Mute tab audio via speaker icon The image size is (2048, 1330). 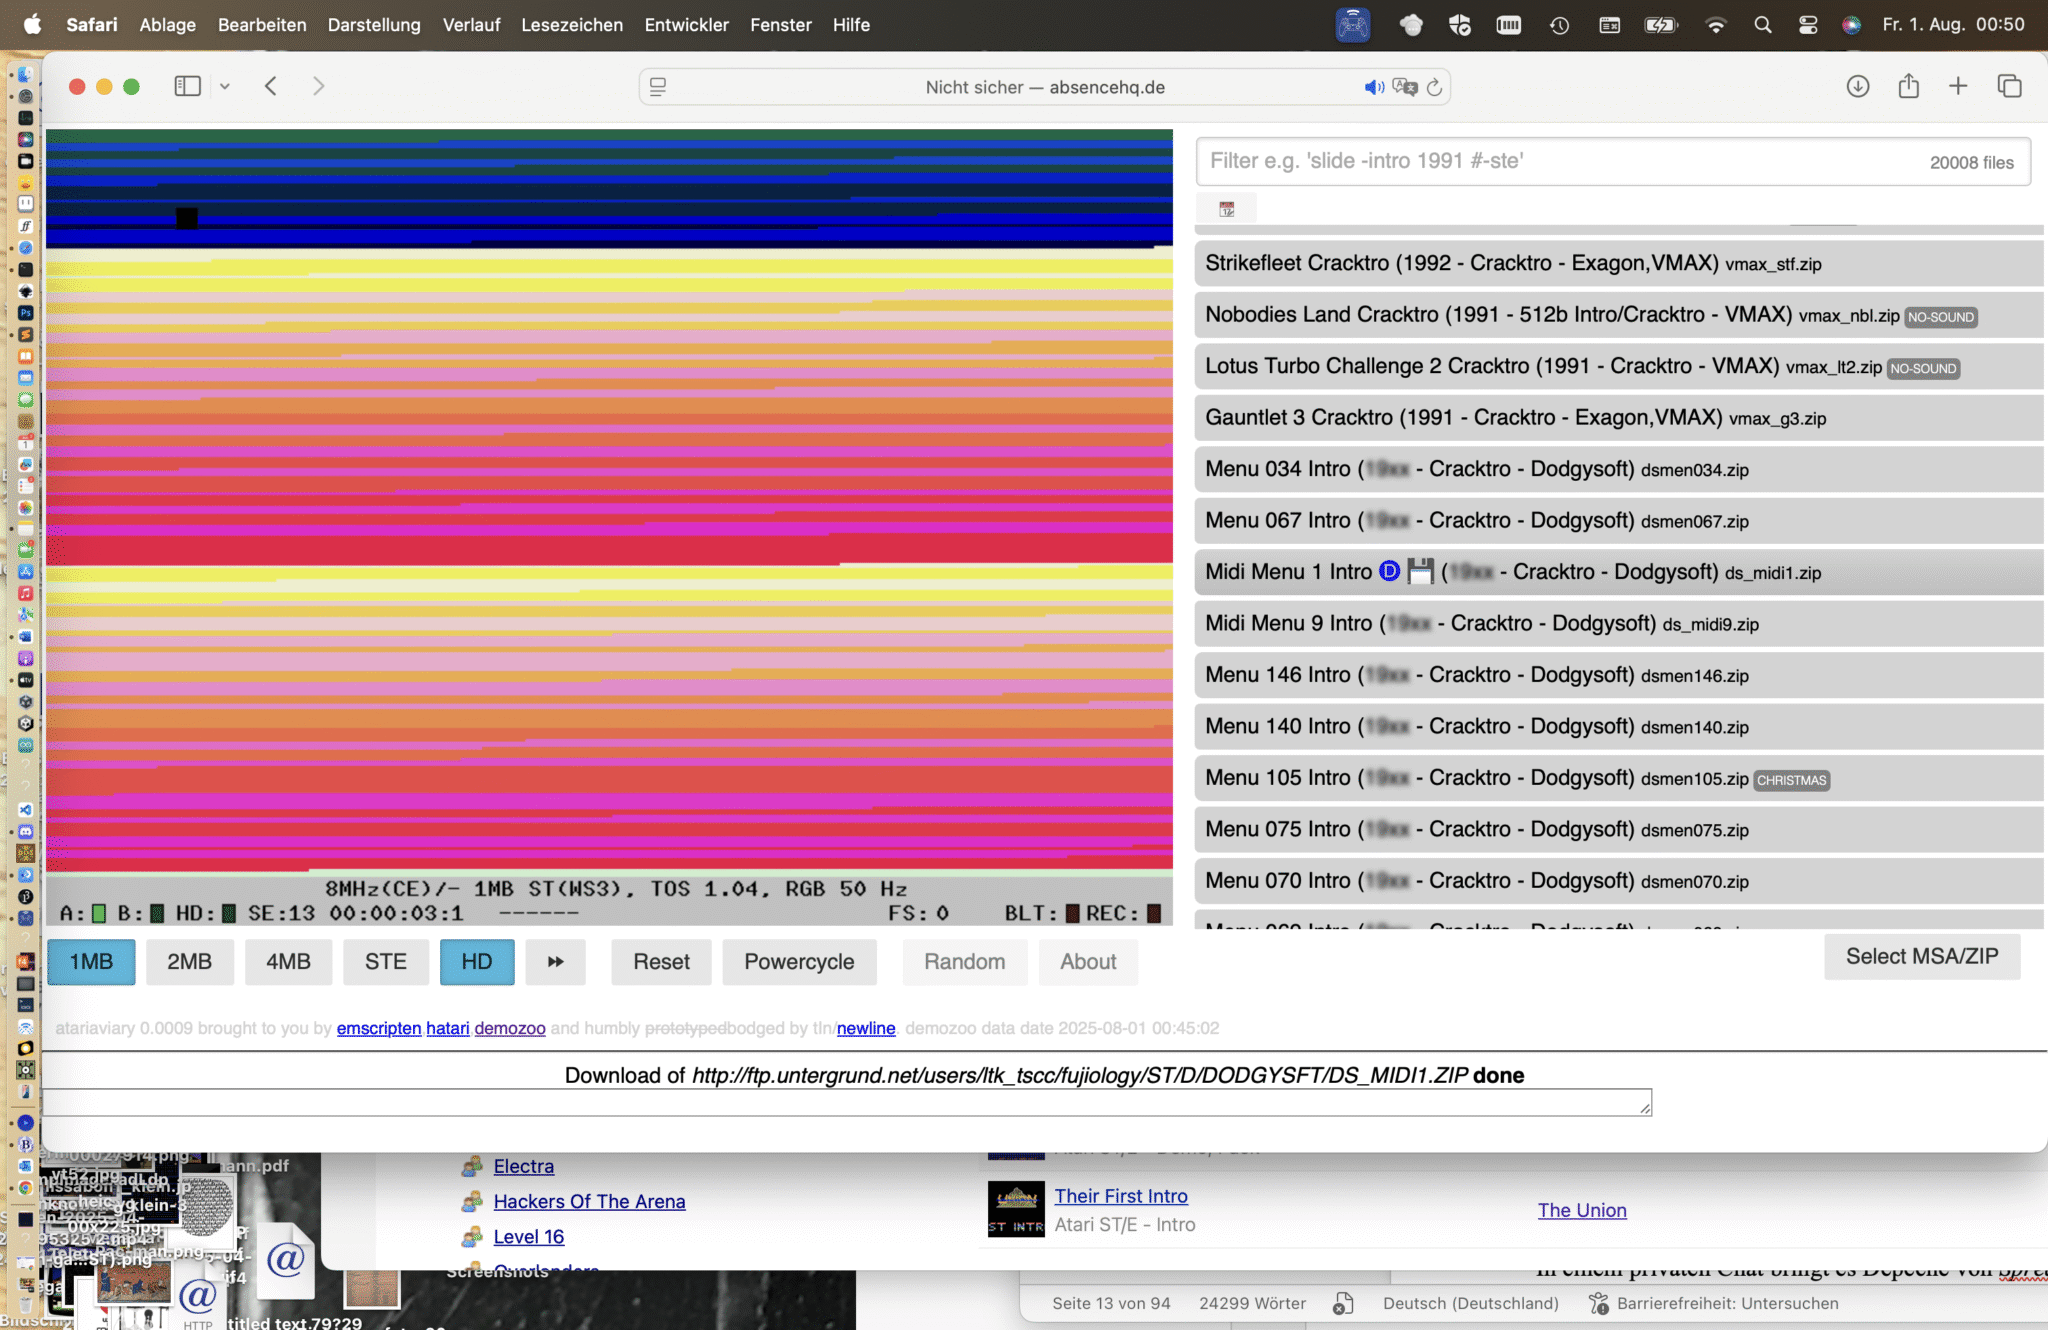(x=1374, y=87)
